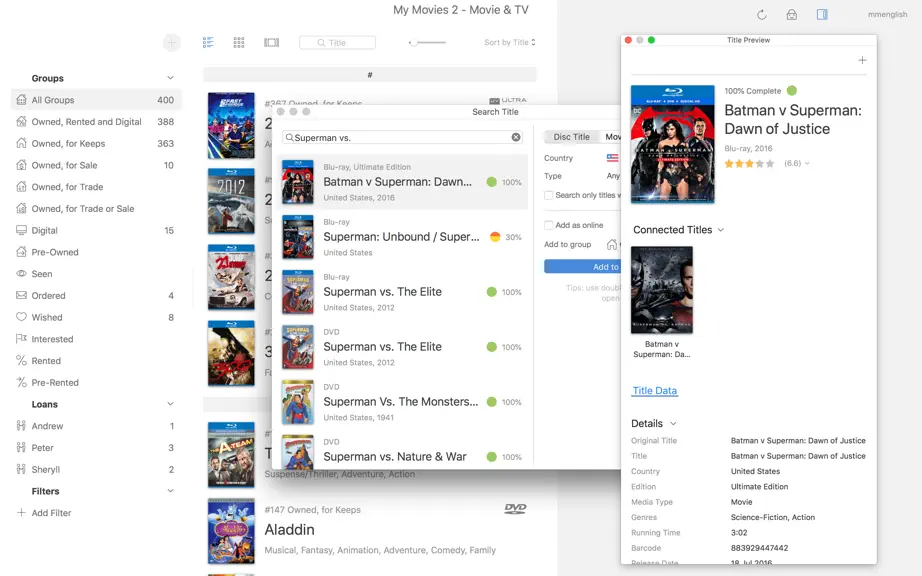
Task: Switch to cover flow view icon
Action: pos(272,42)
